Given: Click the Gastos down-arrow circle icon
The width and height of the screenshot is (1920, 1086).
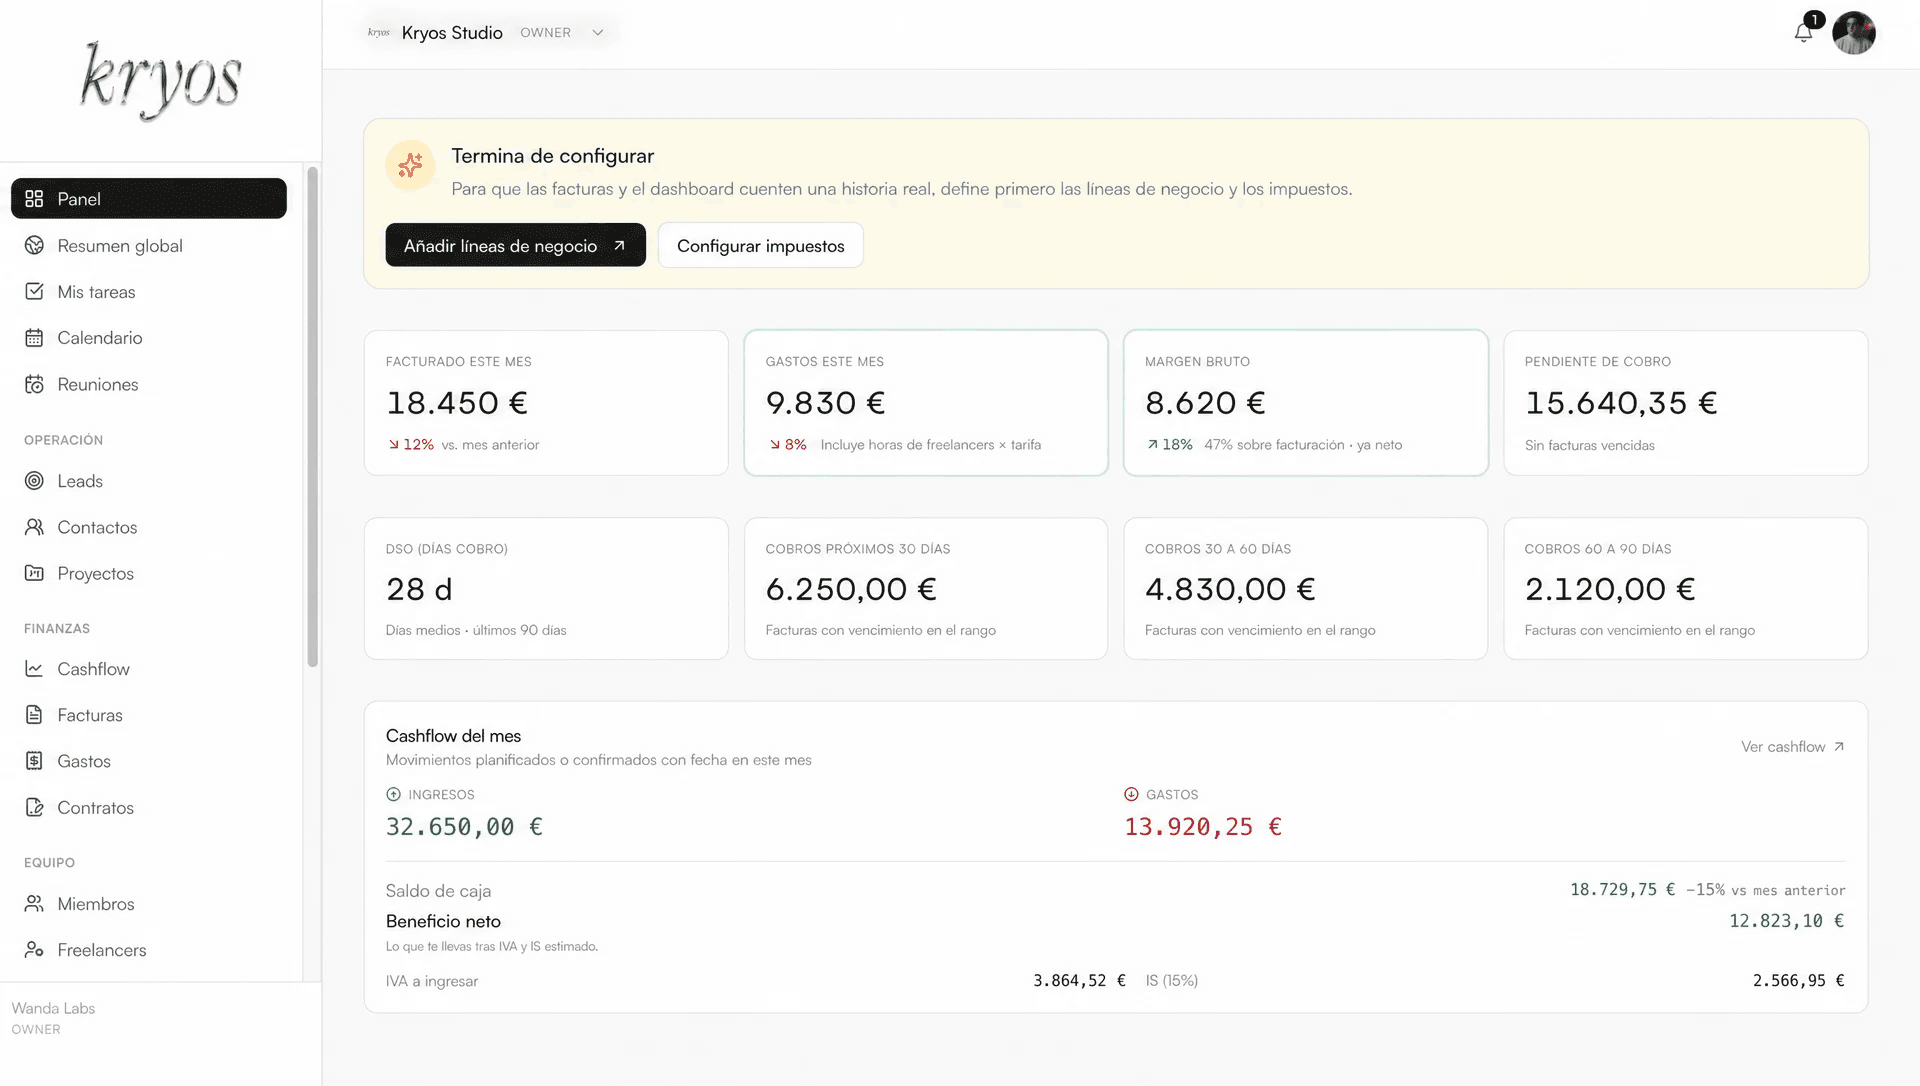Looking at the screenshot, I should pos(1131,794).
